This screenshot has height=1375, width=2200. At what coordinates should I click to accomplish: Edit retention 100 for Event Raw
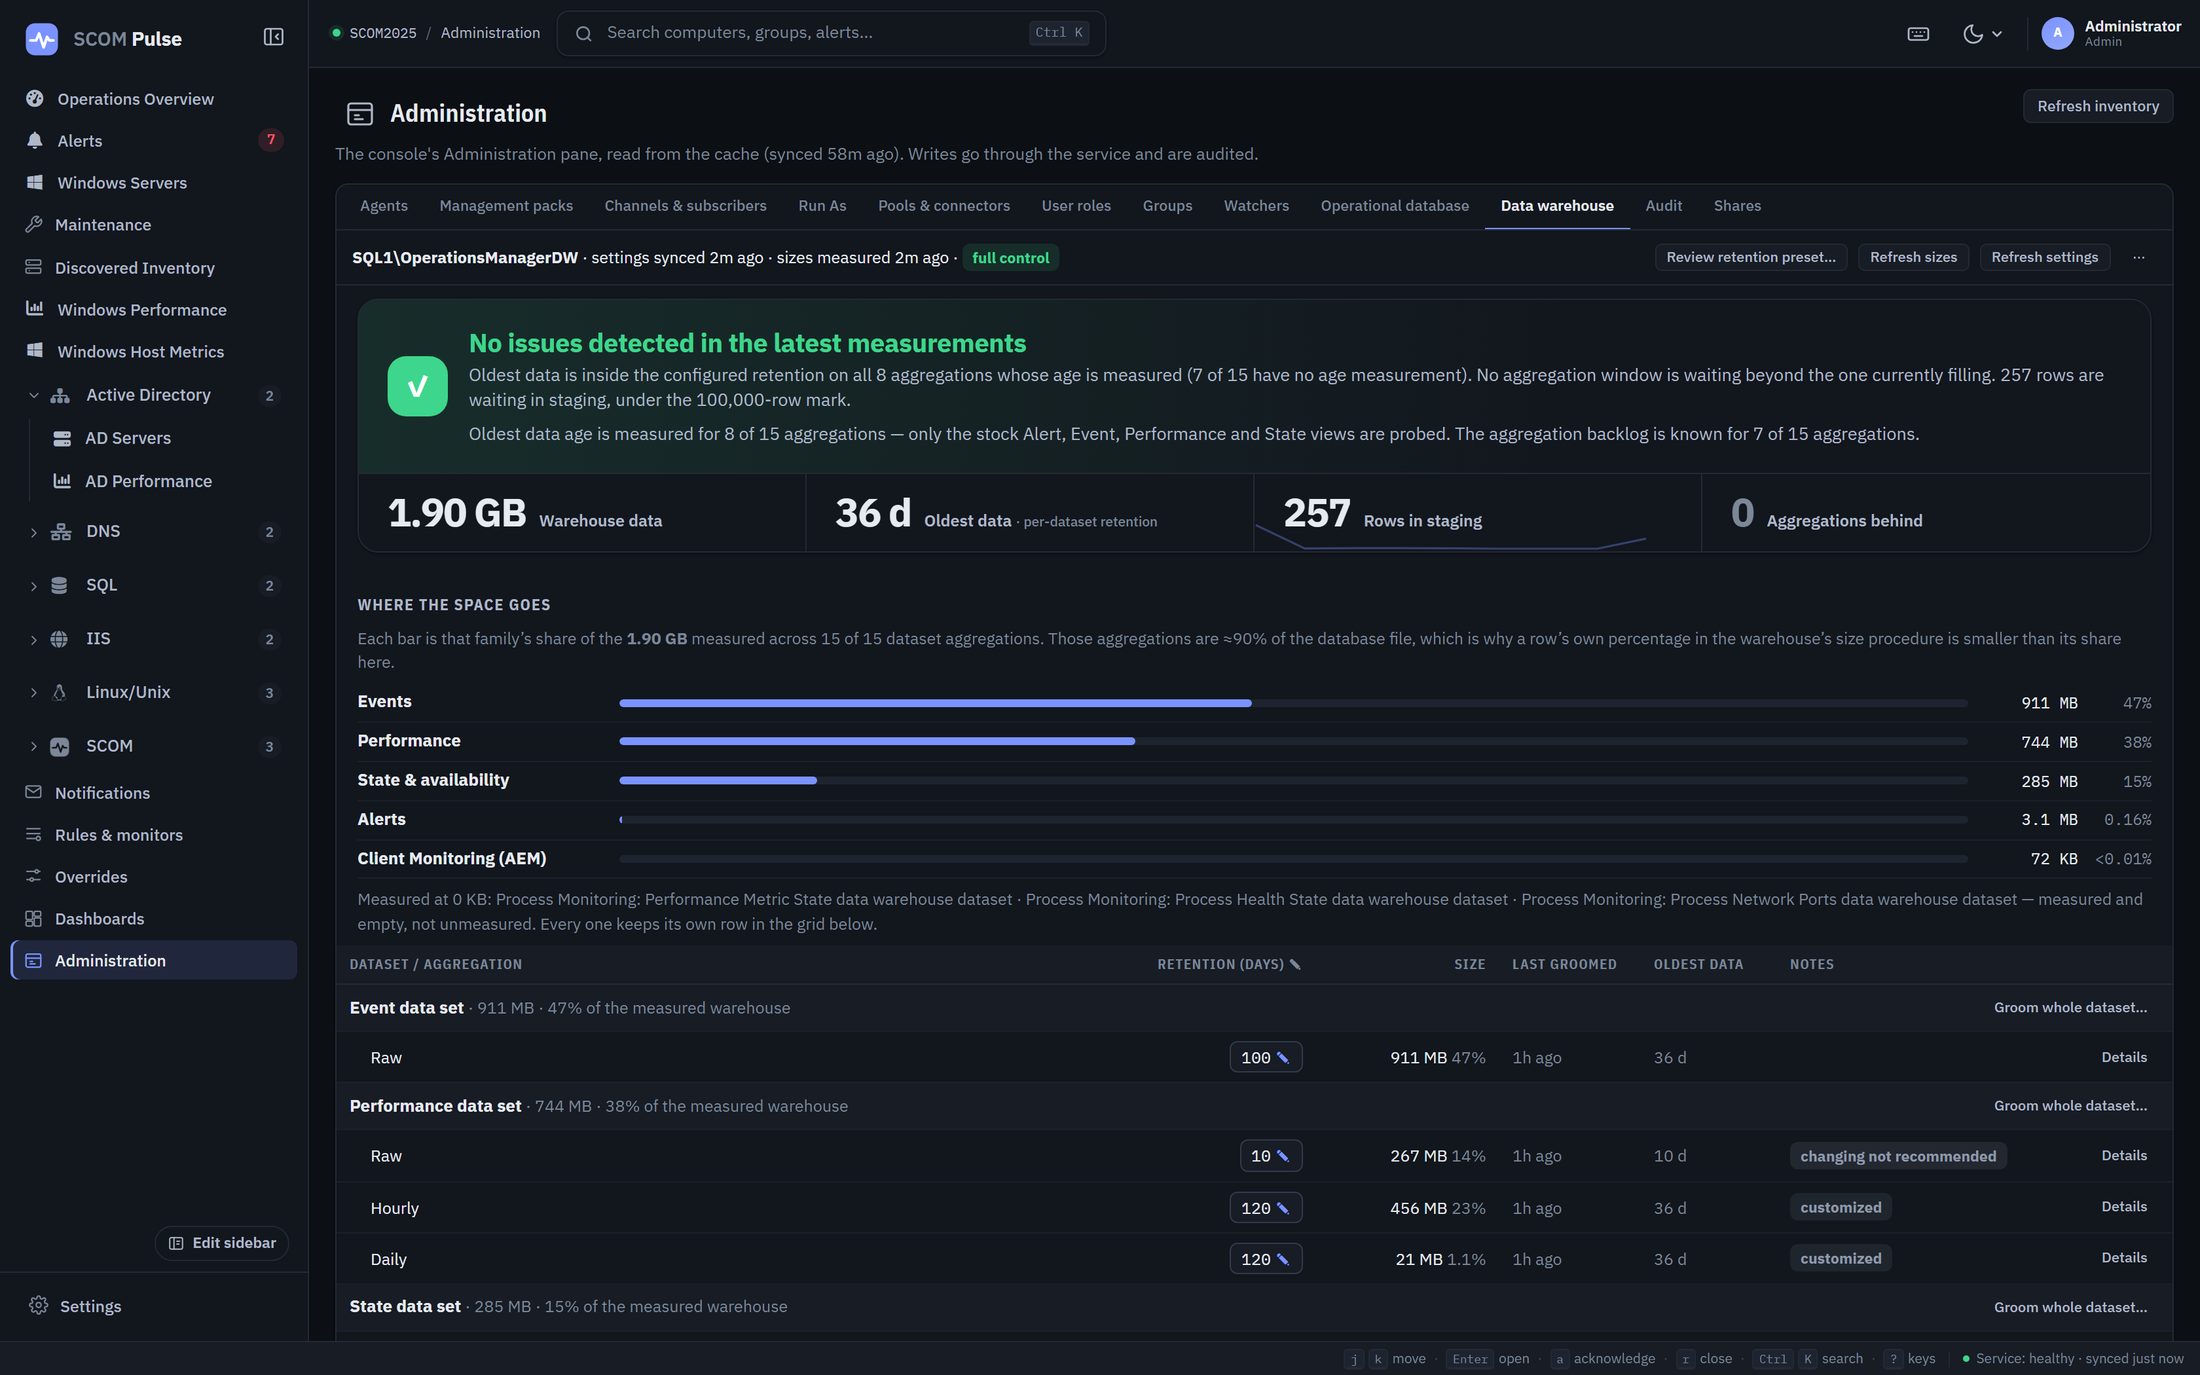[x=1265, y=1057]
